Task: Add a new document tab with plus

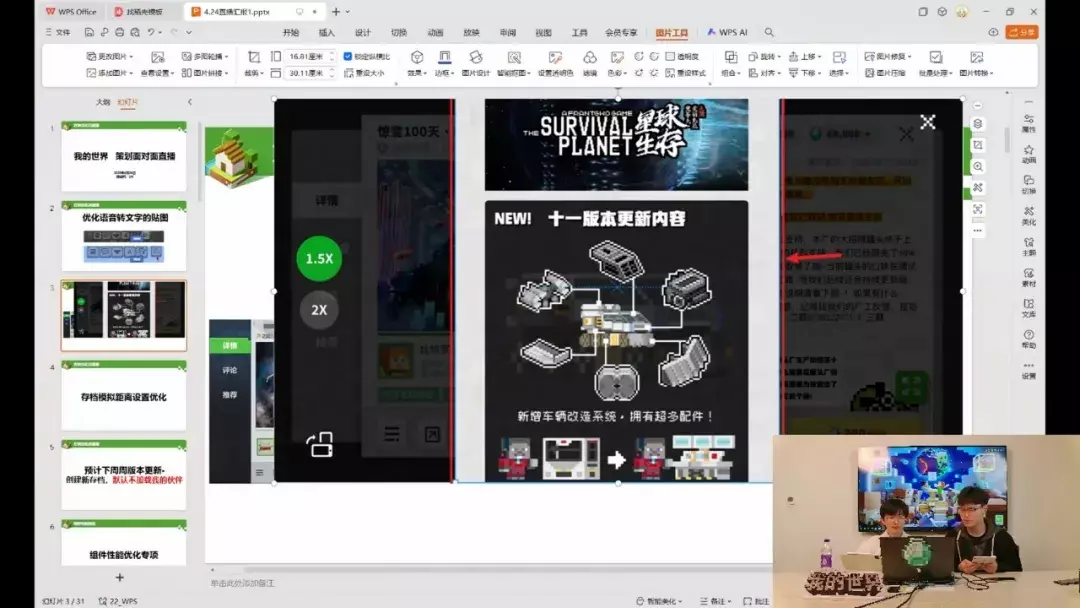Action: coord(336,12)
